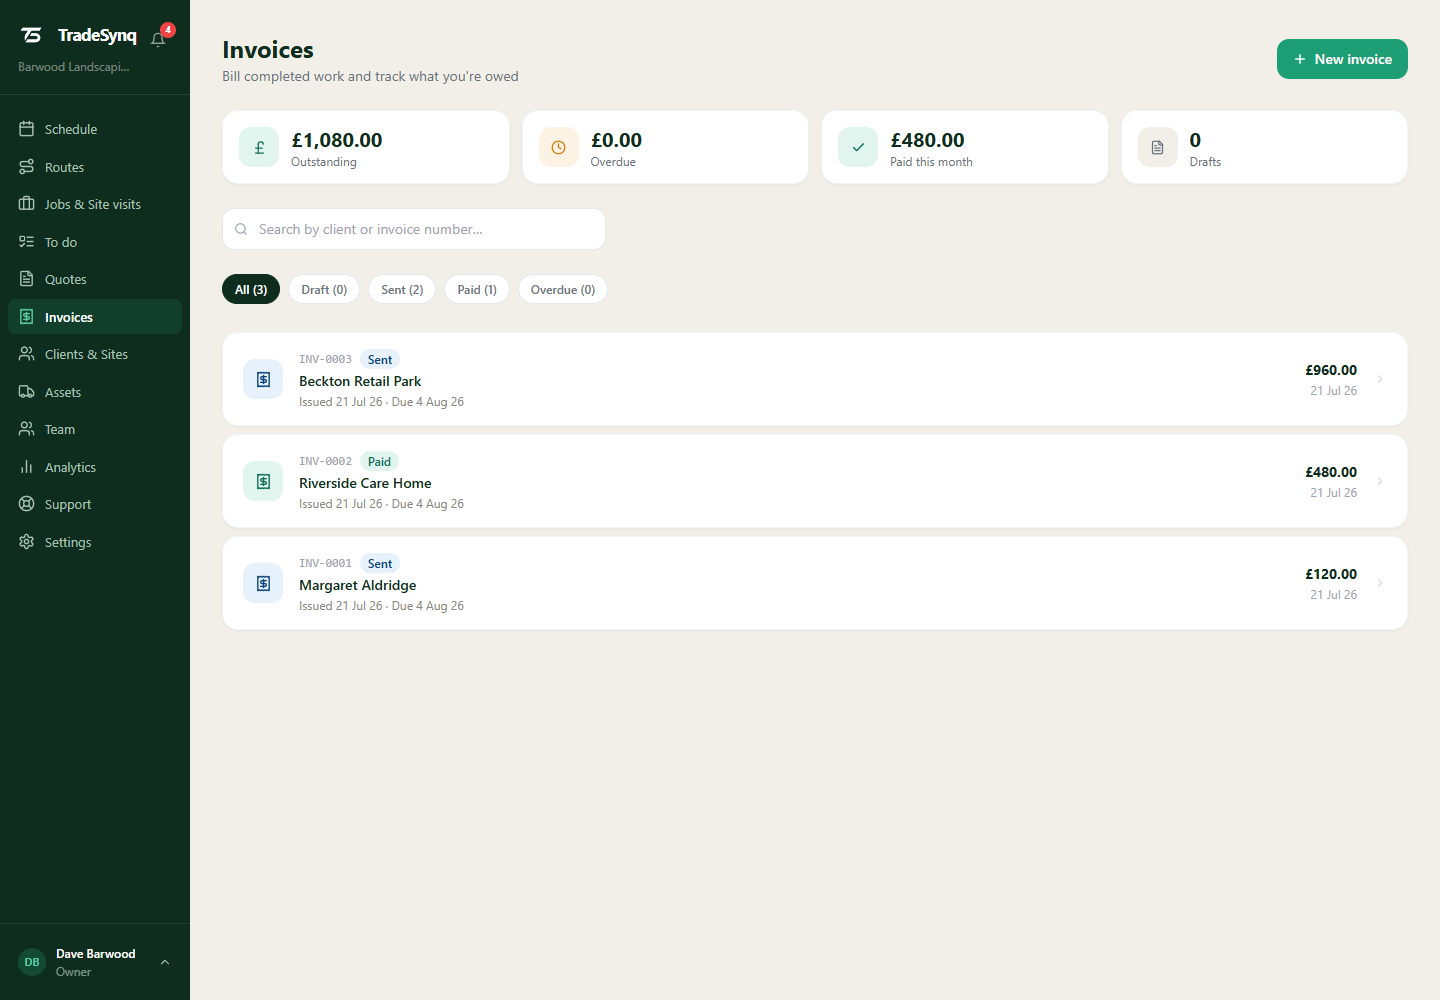
Task: Click the Clients & Sites people icon
Action: pyautogui.click(x=27, y=354)
